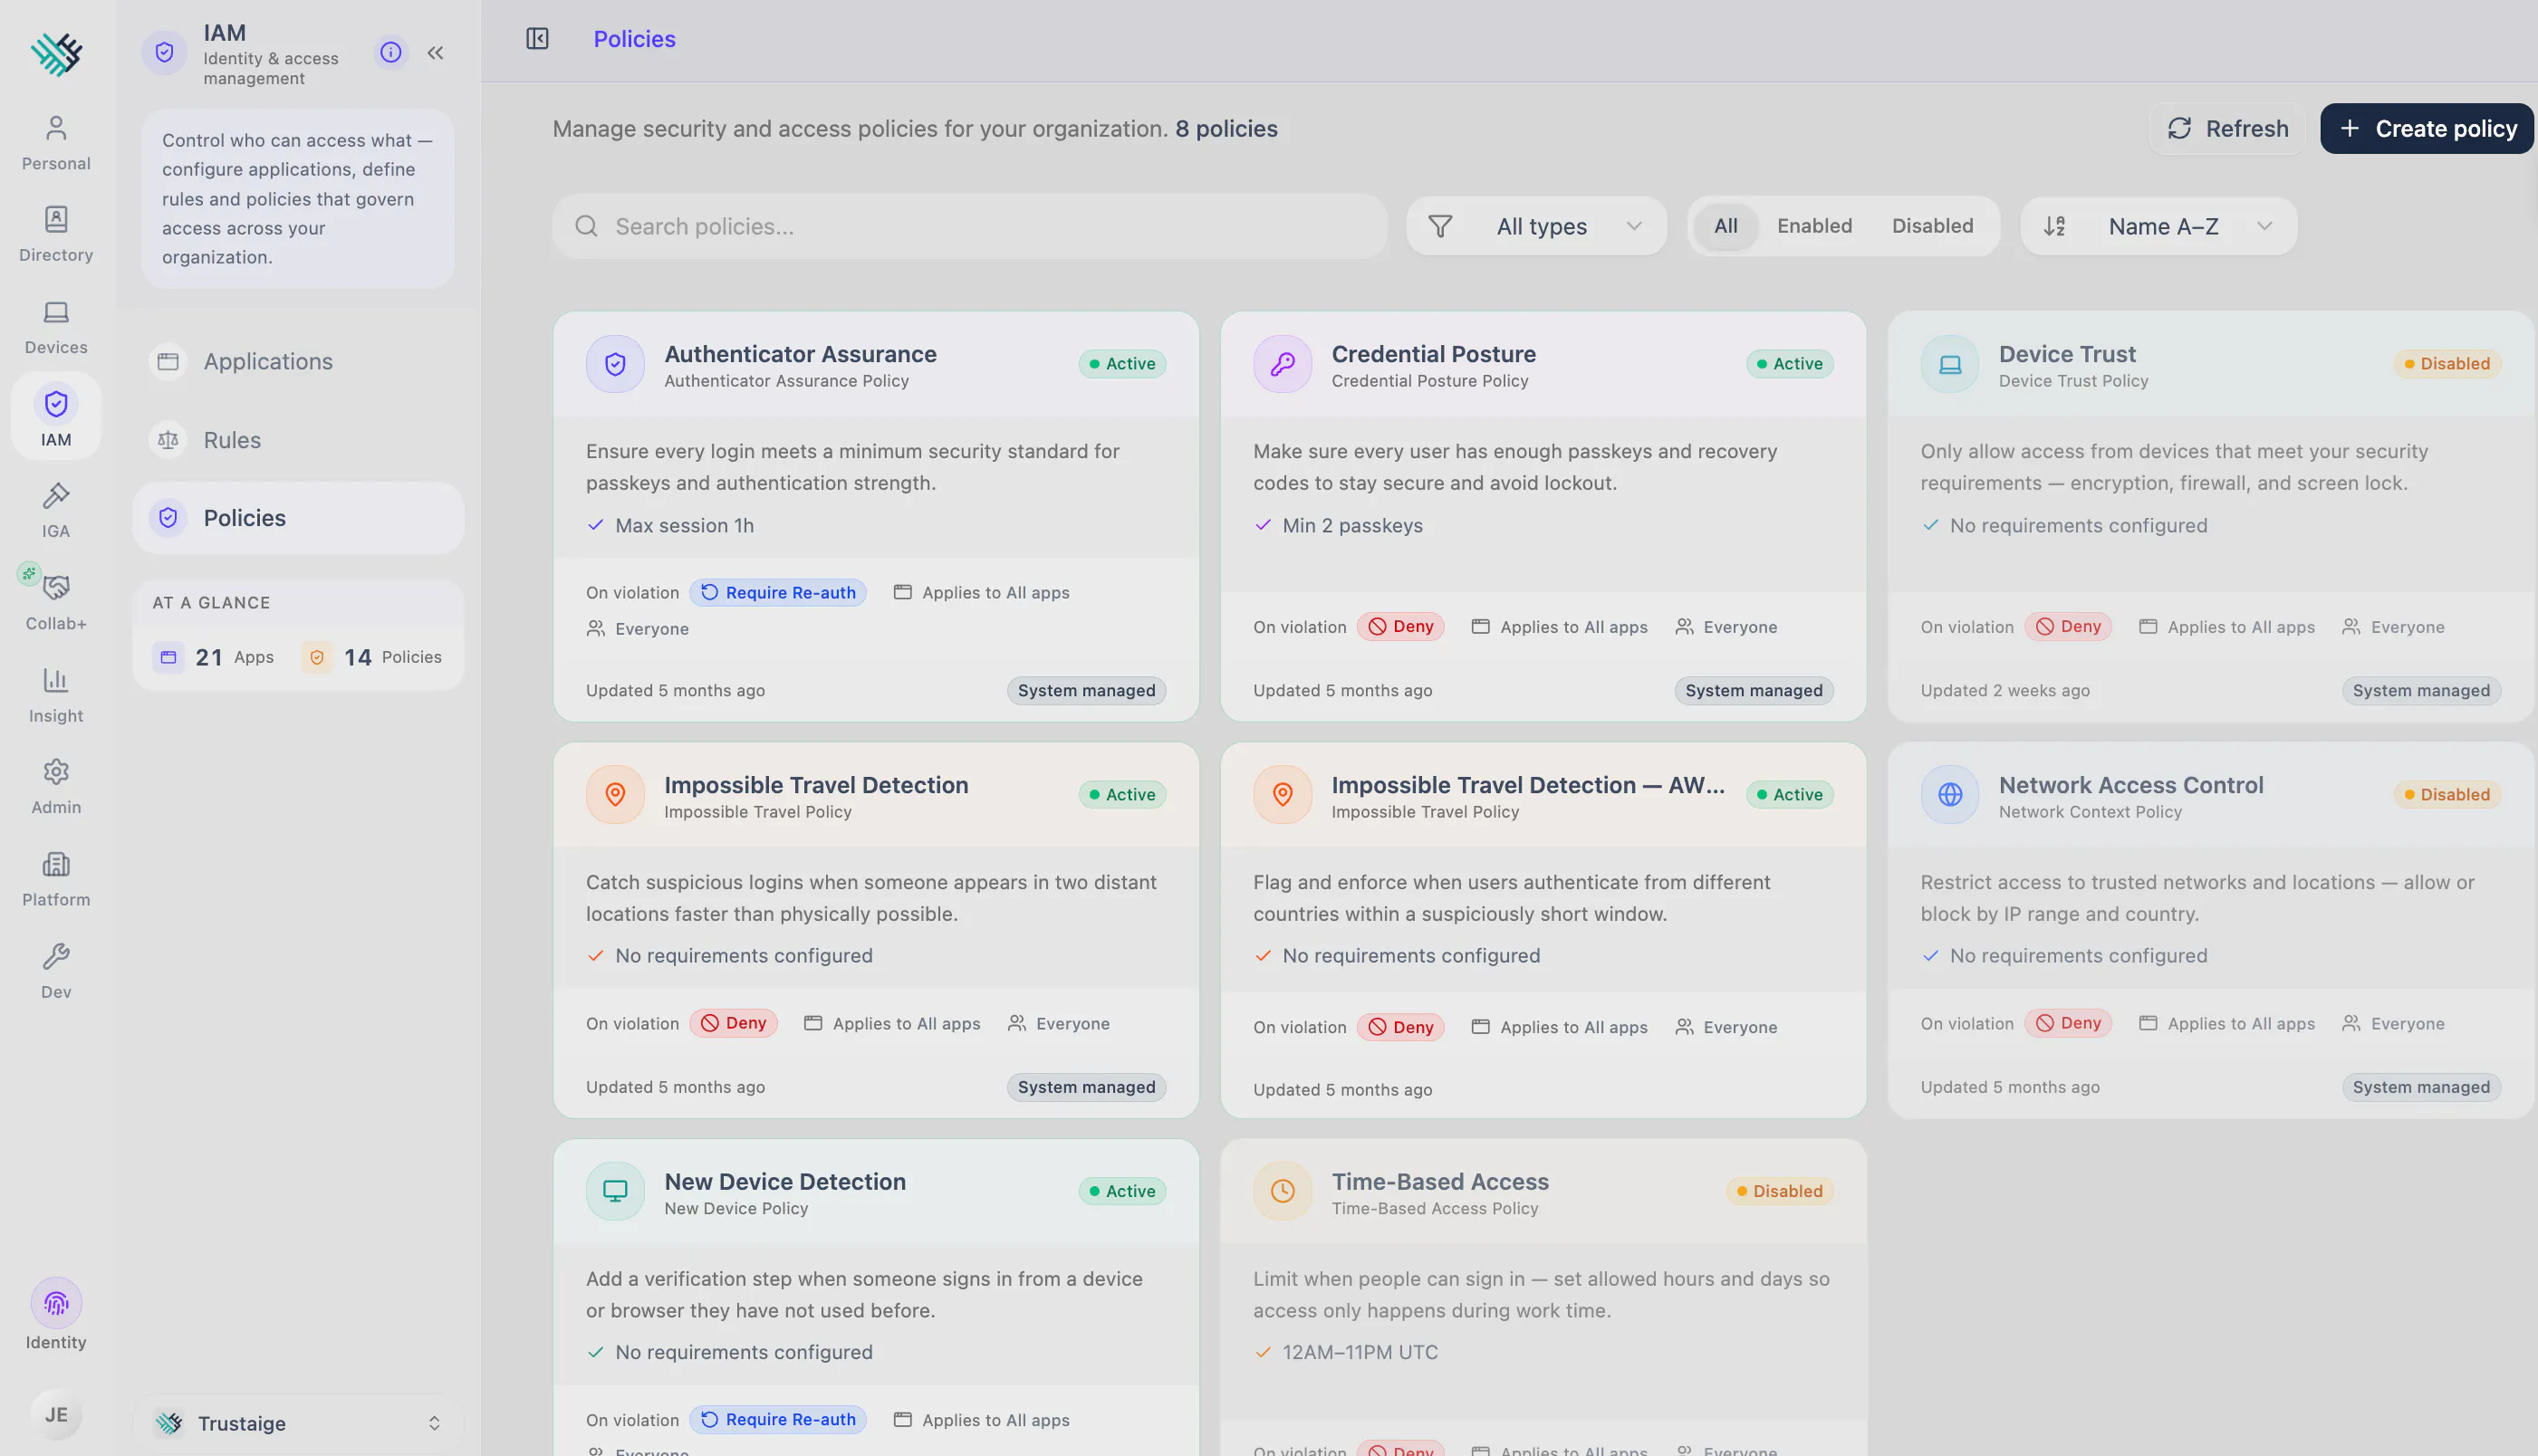Viewport: 2538px width, 1456px height.
Task: Open Applications in the IAM menu
Action: (x=297, y=361)
